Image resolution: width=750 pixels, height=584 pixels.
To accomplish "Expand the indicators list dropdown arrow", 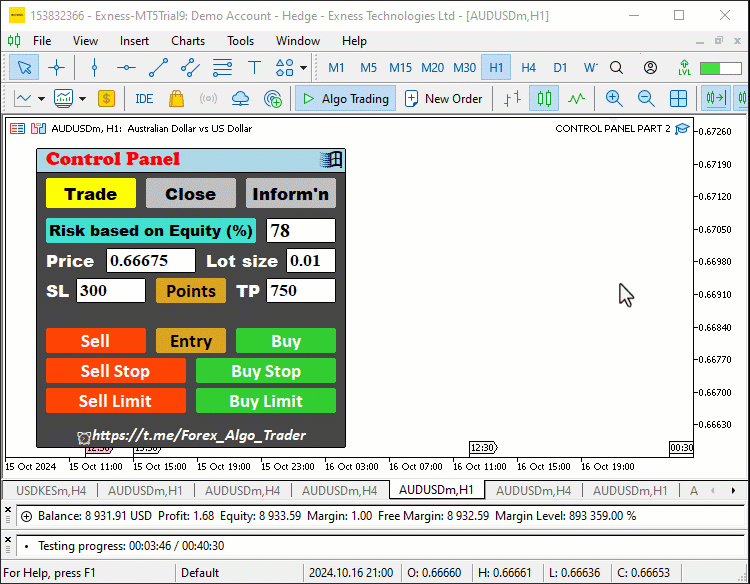I will tap(82, 99).
